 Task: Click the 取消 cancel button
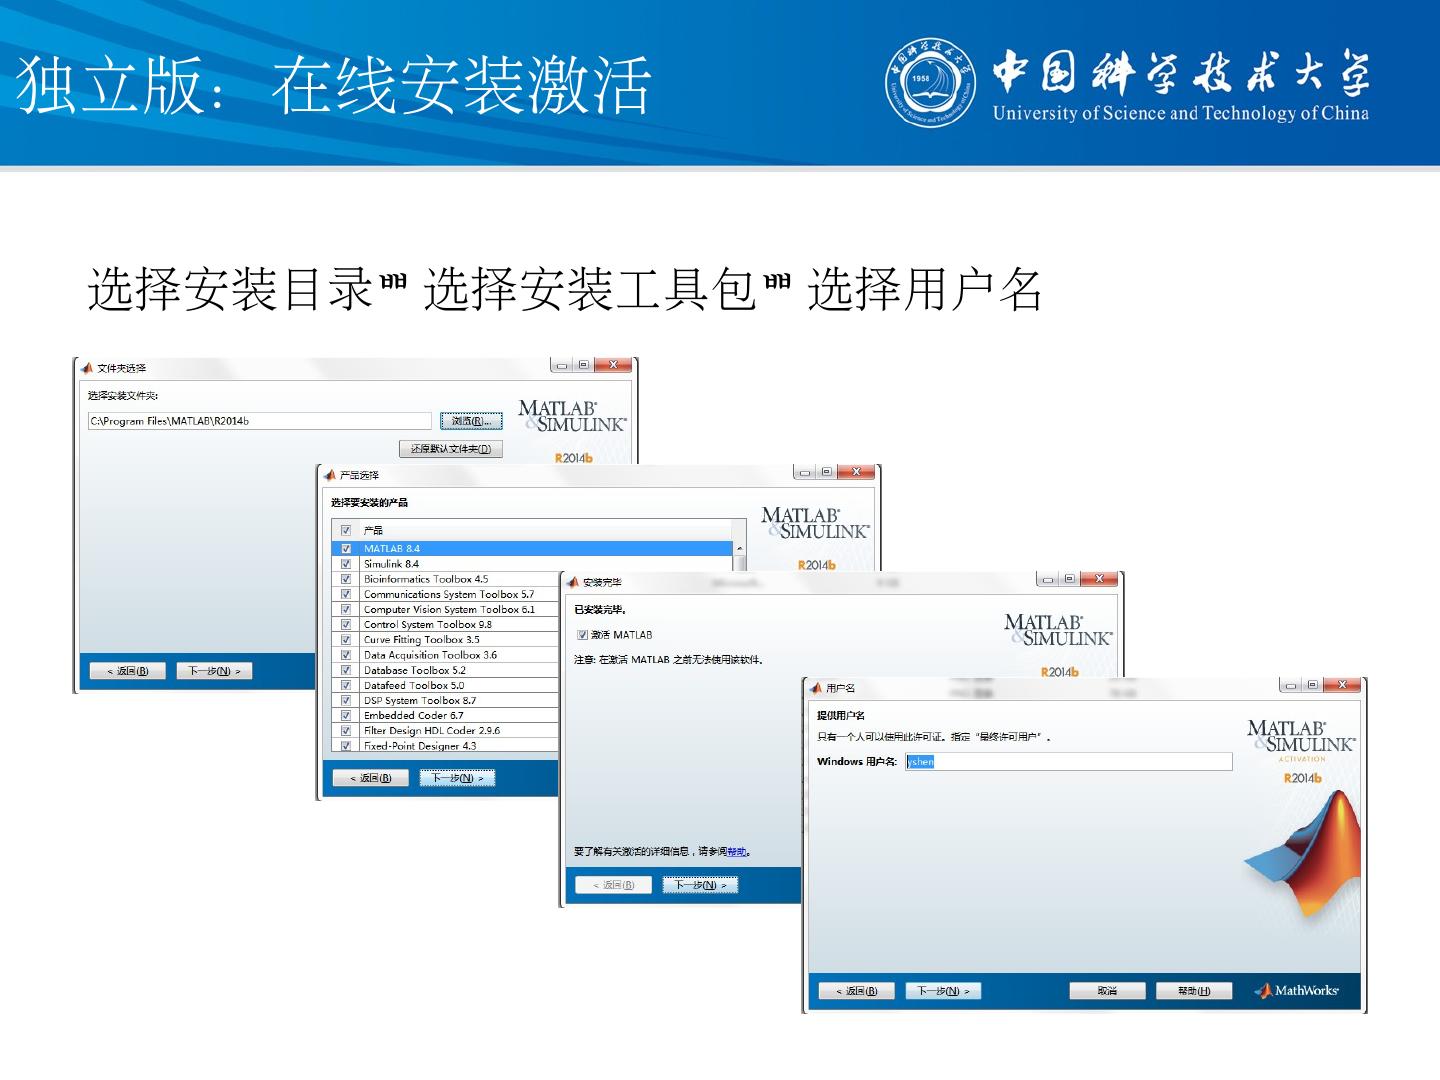coord(1107,991)
